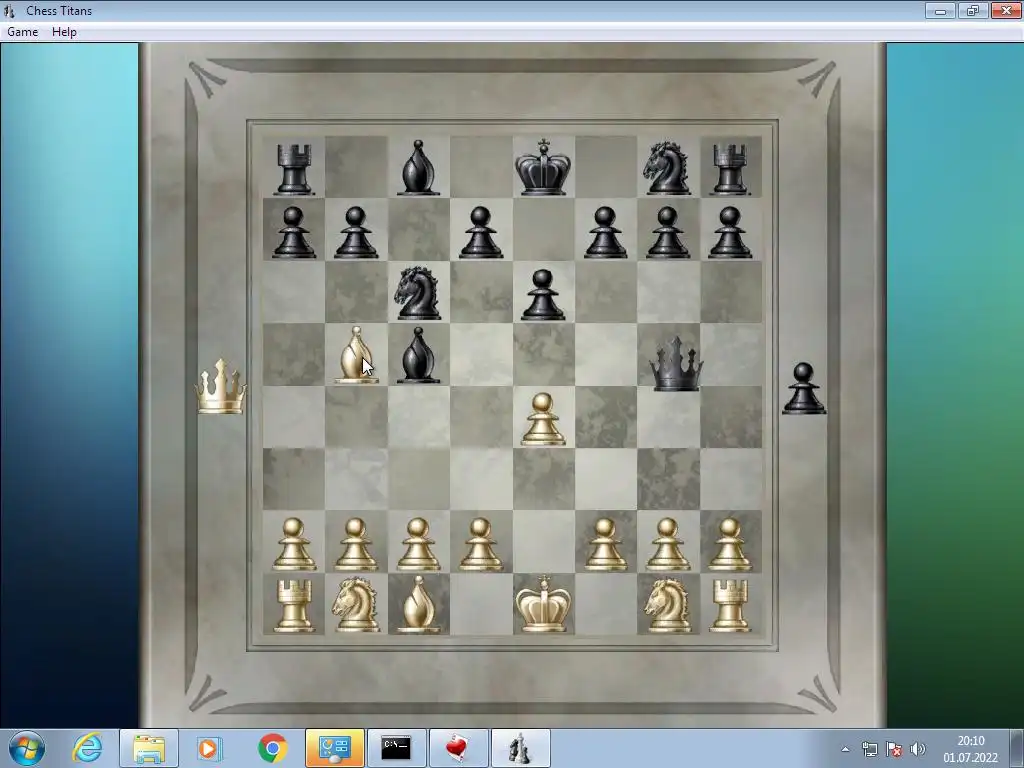Select the white rook on a1
1024x768 pixels.
tap(294, 606)
